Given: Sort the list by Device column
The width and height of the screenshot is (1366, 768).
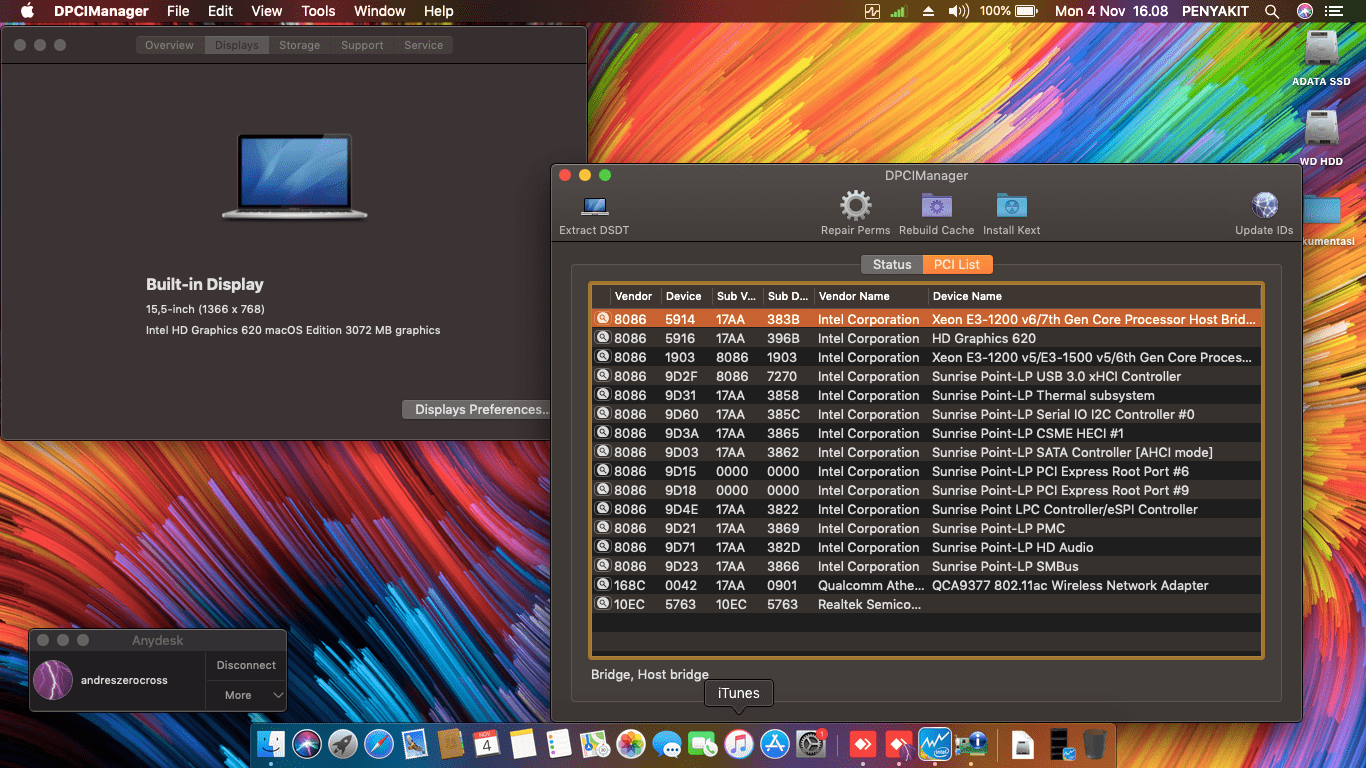Looking at the screenshot, I should [x=684, y=296].
